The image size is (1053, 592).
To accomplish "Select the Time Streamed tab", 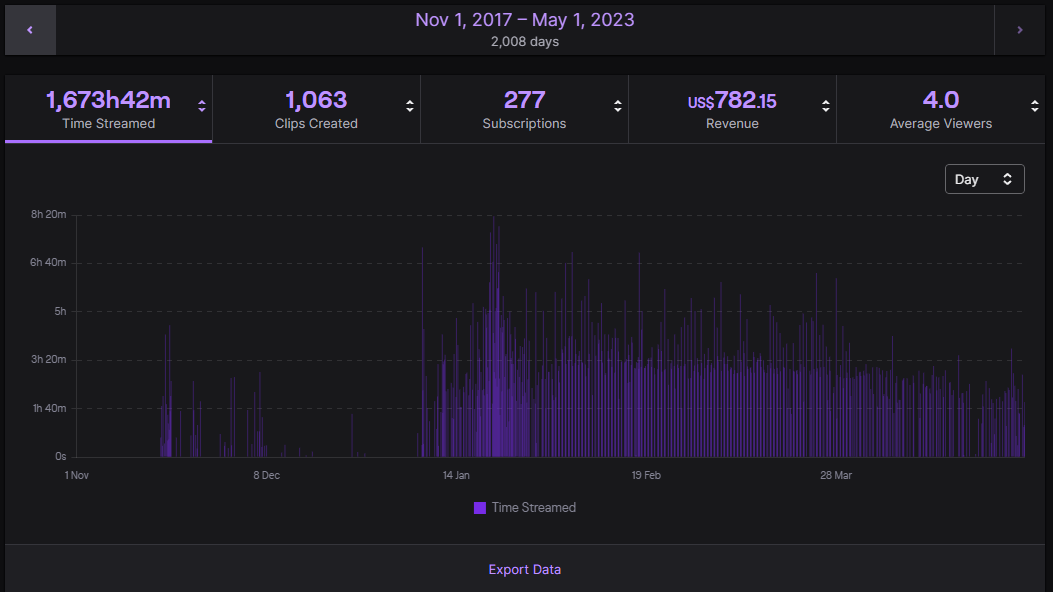I will point(109,109).
